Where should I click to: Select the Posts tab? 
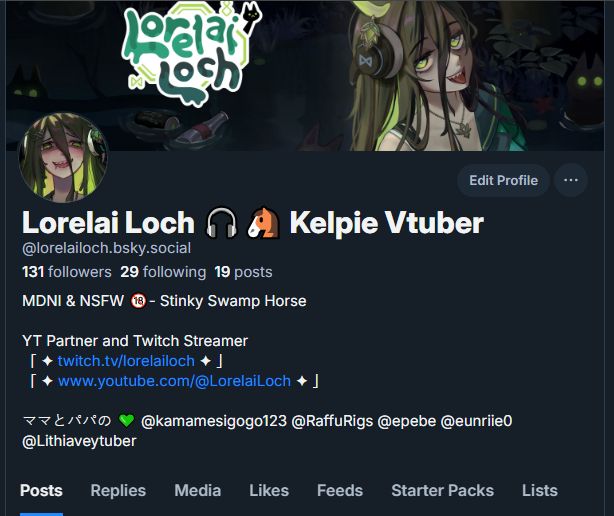pos(41,491)
